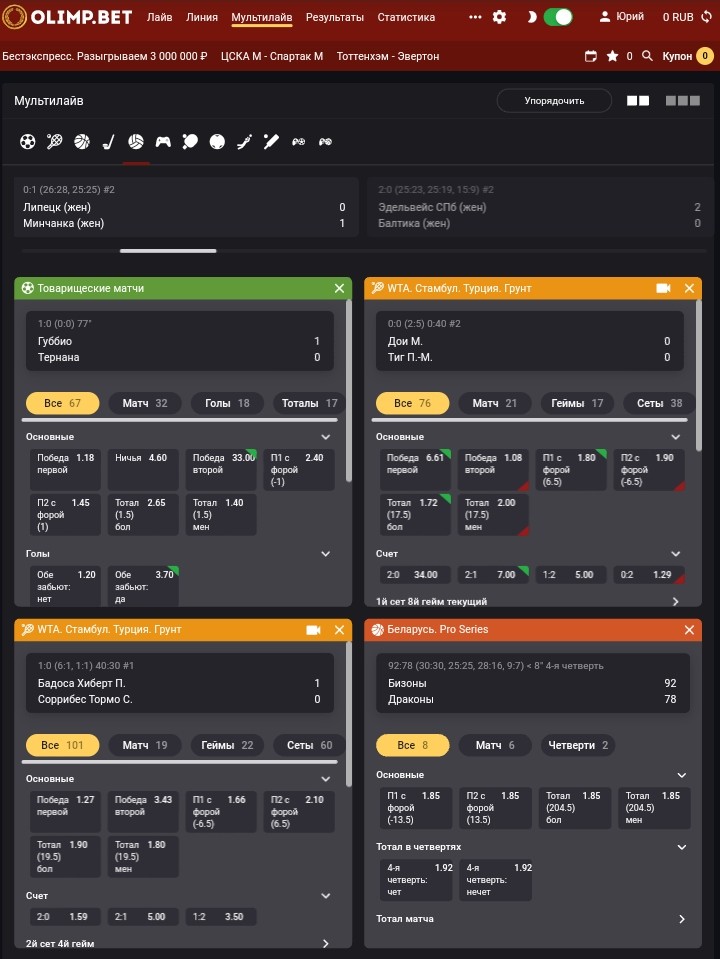This screenshot has width=720, height=959.
Task: Select the esports gamepad filter icon
Action: (x=163, y=142)
